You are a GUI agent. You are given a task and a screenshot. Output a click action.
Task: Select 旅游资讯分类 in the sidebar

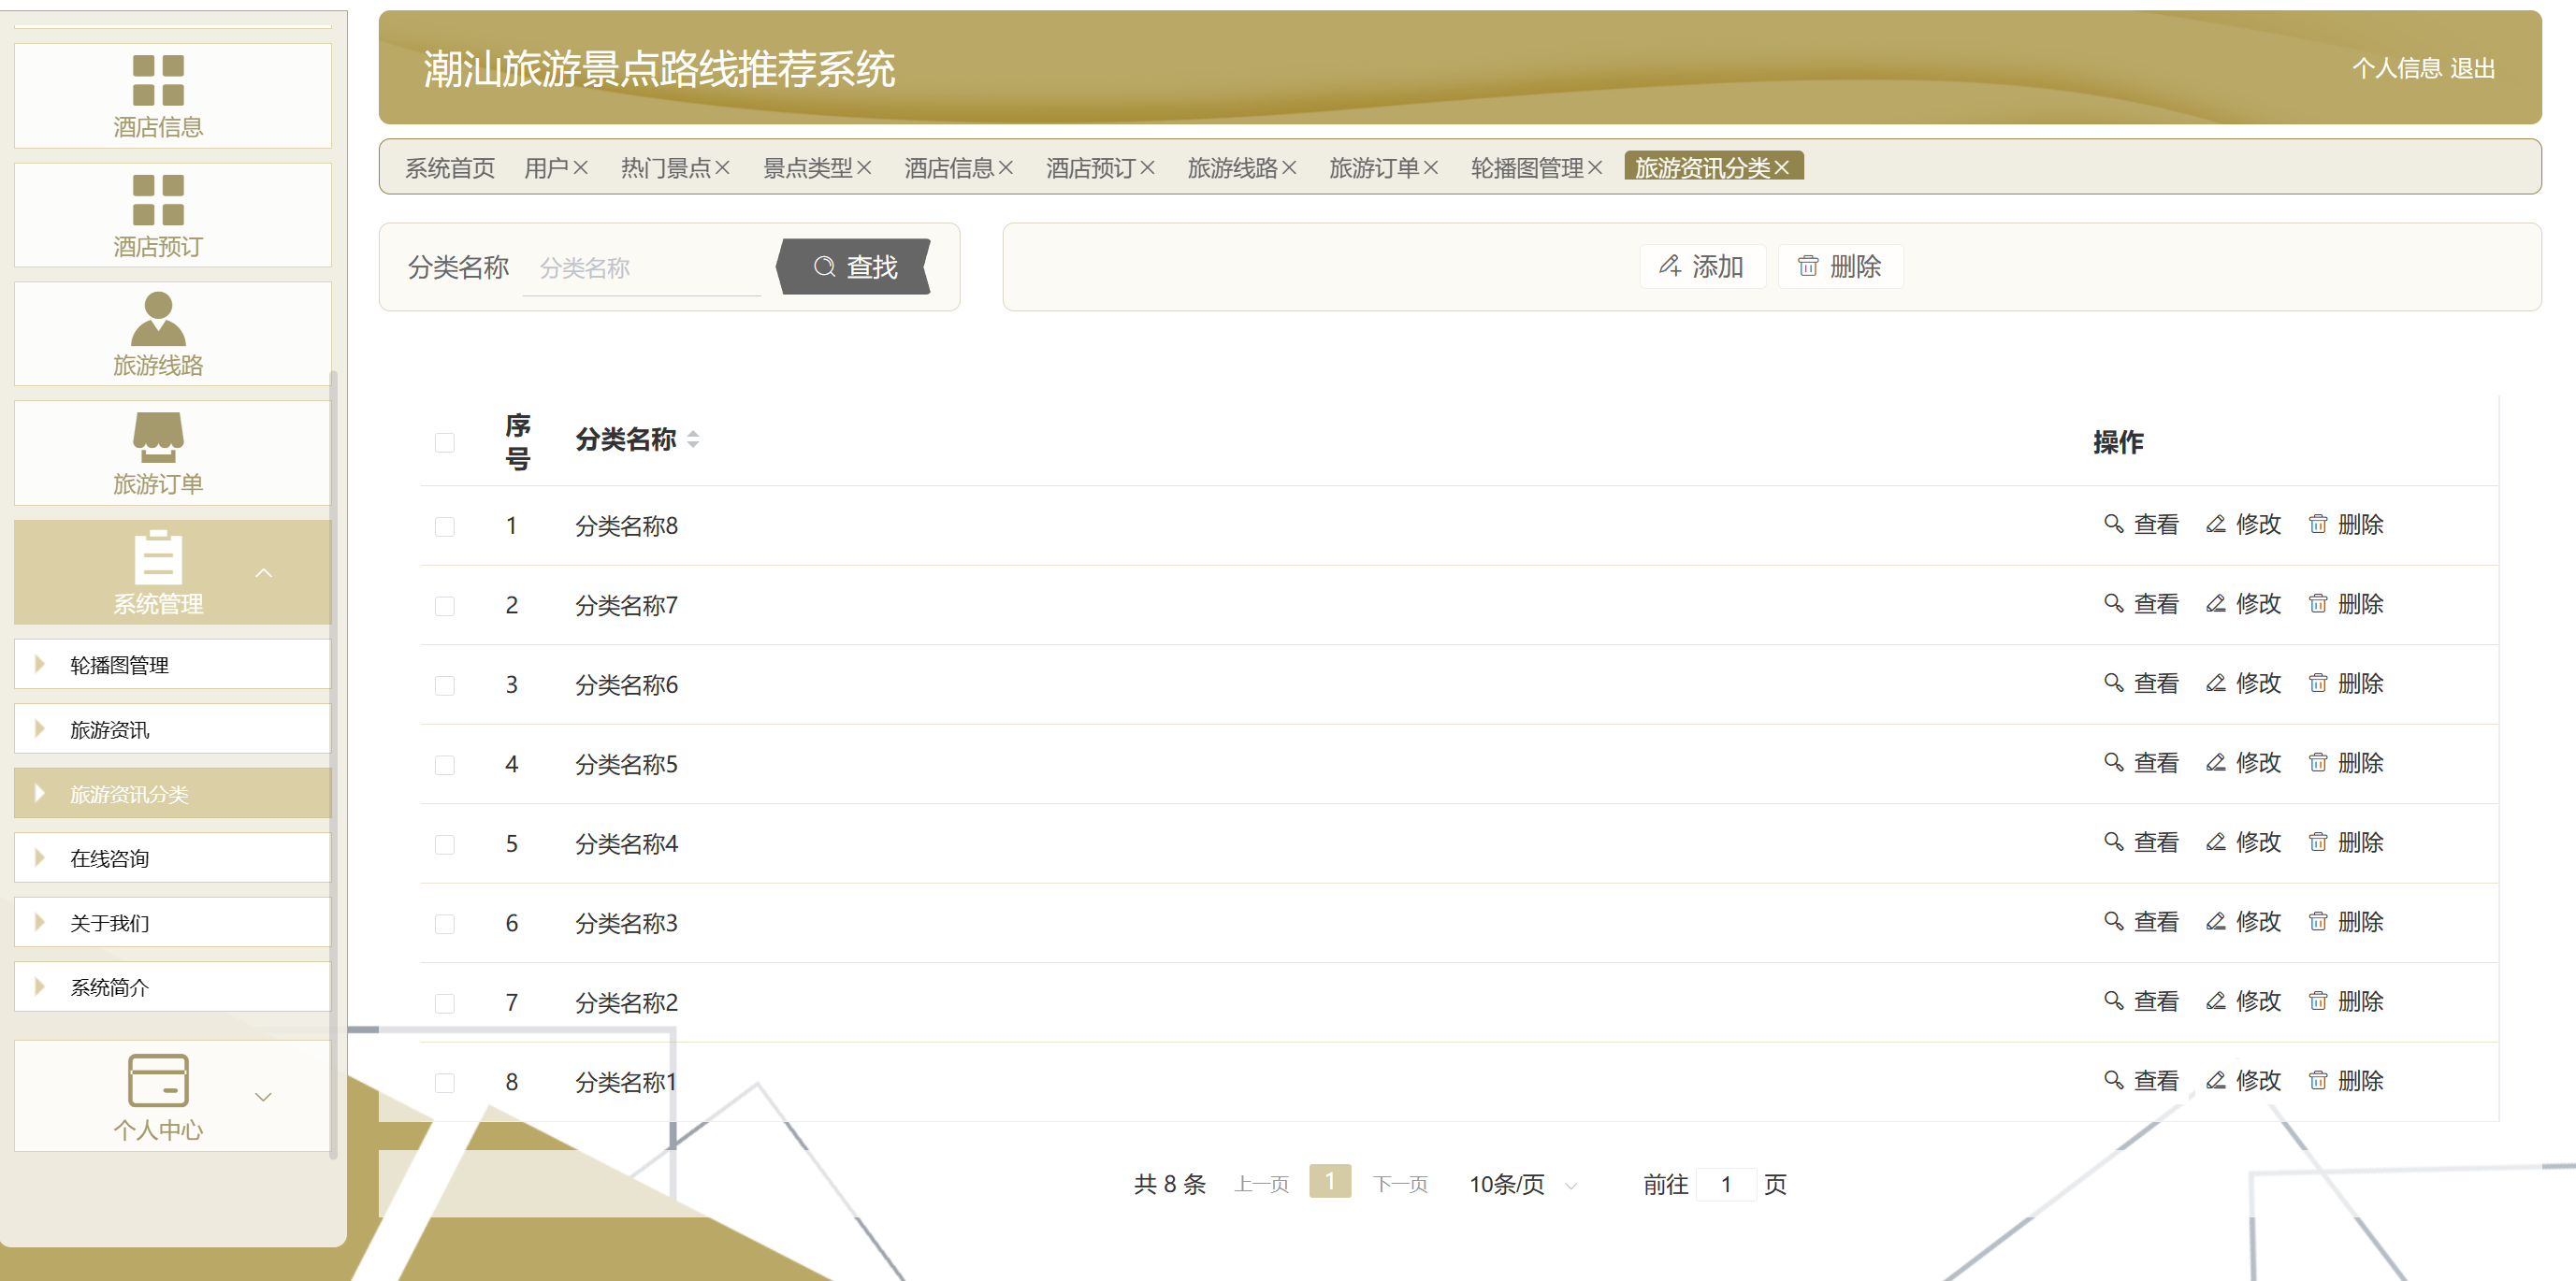(172, 794)
